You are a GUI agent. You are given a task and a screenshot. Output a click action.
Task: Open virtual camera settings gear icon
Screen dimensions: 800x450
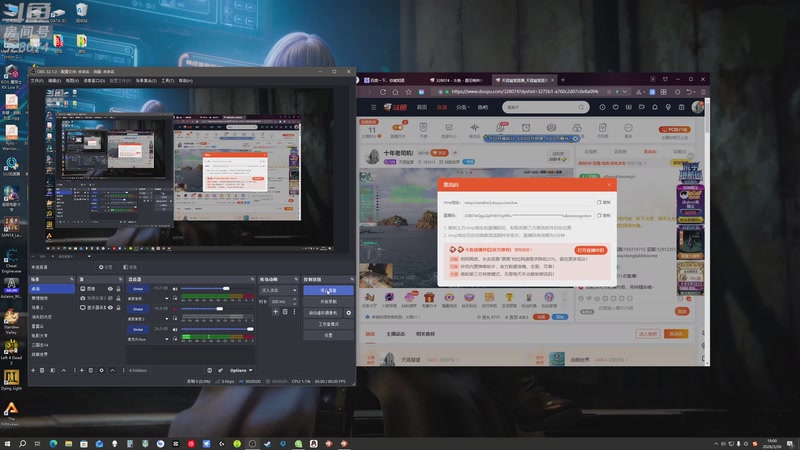[348, 313]
